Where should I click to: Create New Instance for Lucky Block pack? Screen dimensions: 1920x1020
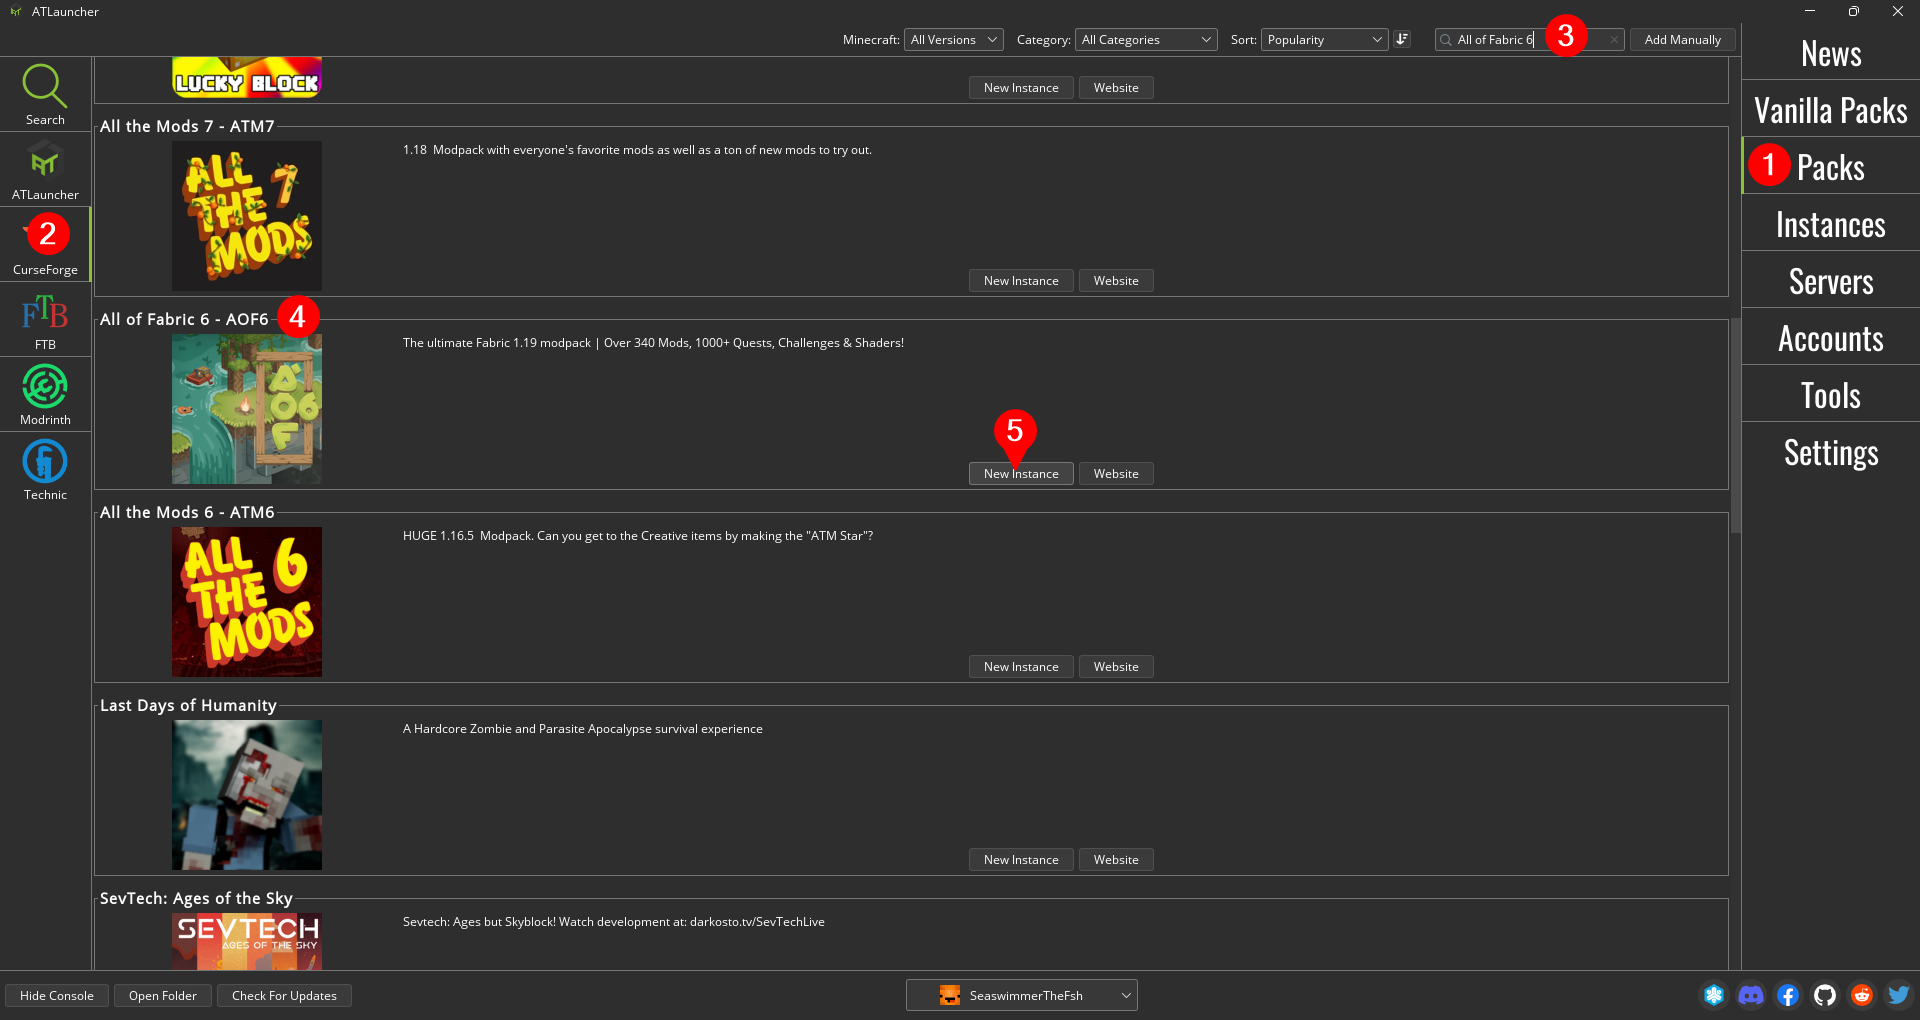tap(1021, 88)
